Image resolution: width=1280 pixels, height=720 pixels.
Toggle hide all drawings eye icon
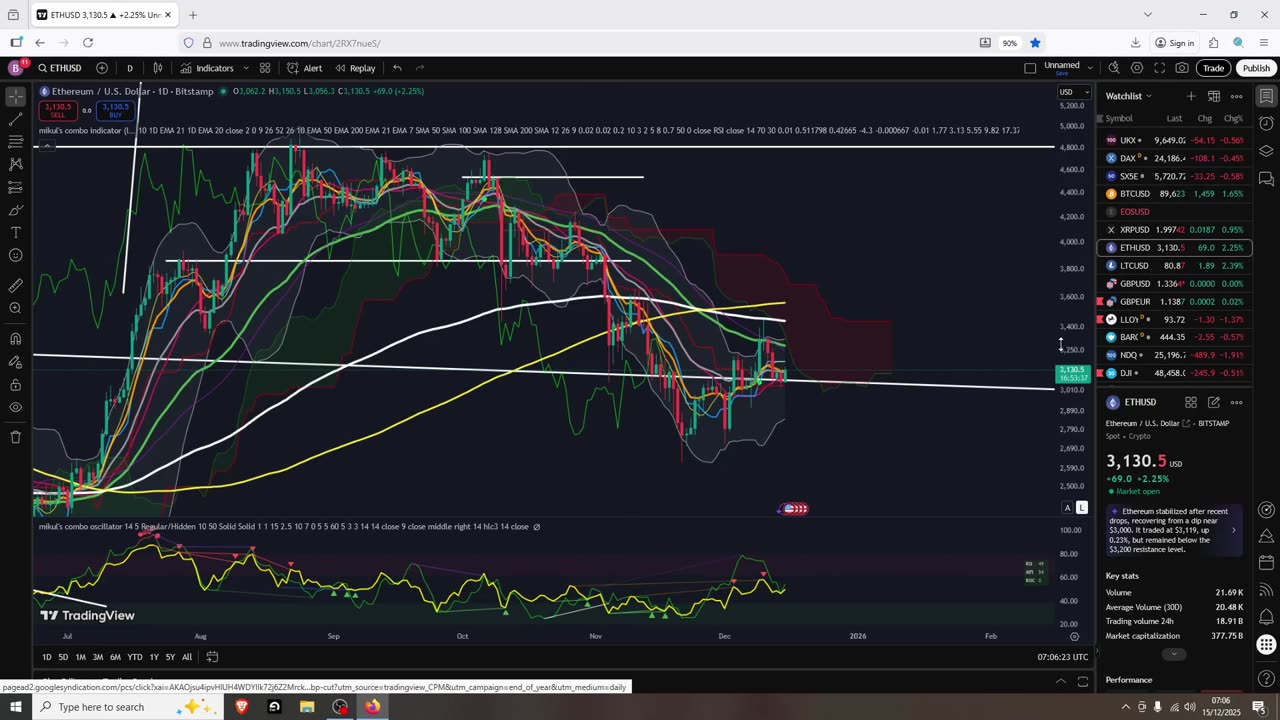(15, 407)
